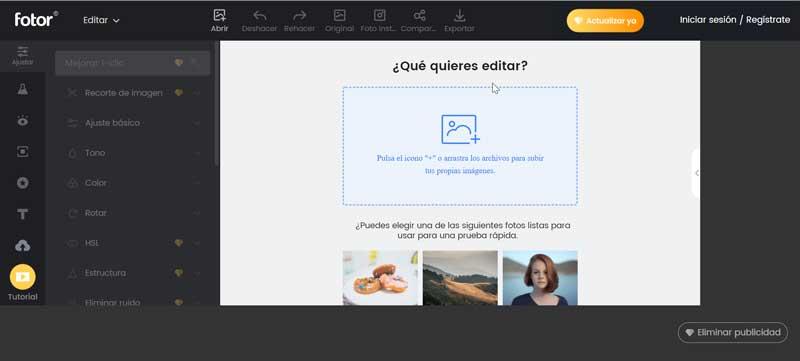This screenshot has width=800, height=361.
Task: Open the beauty eye panel
Action: [x=22, y=121]
